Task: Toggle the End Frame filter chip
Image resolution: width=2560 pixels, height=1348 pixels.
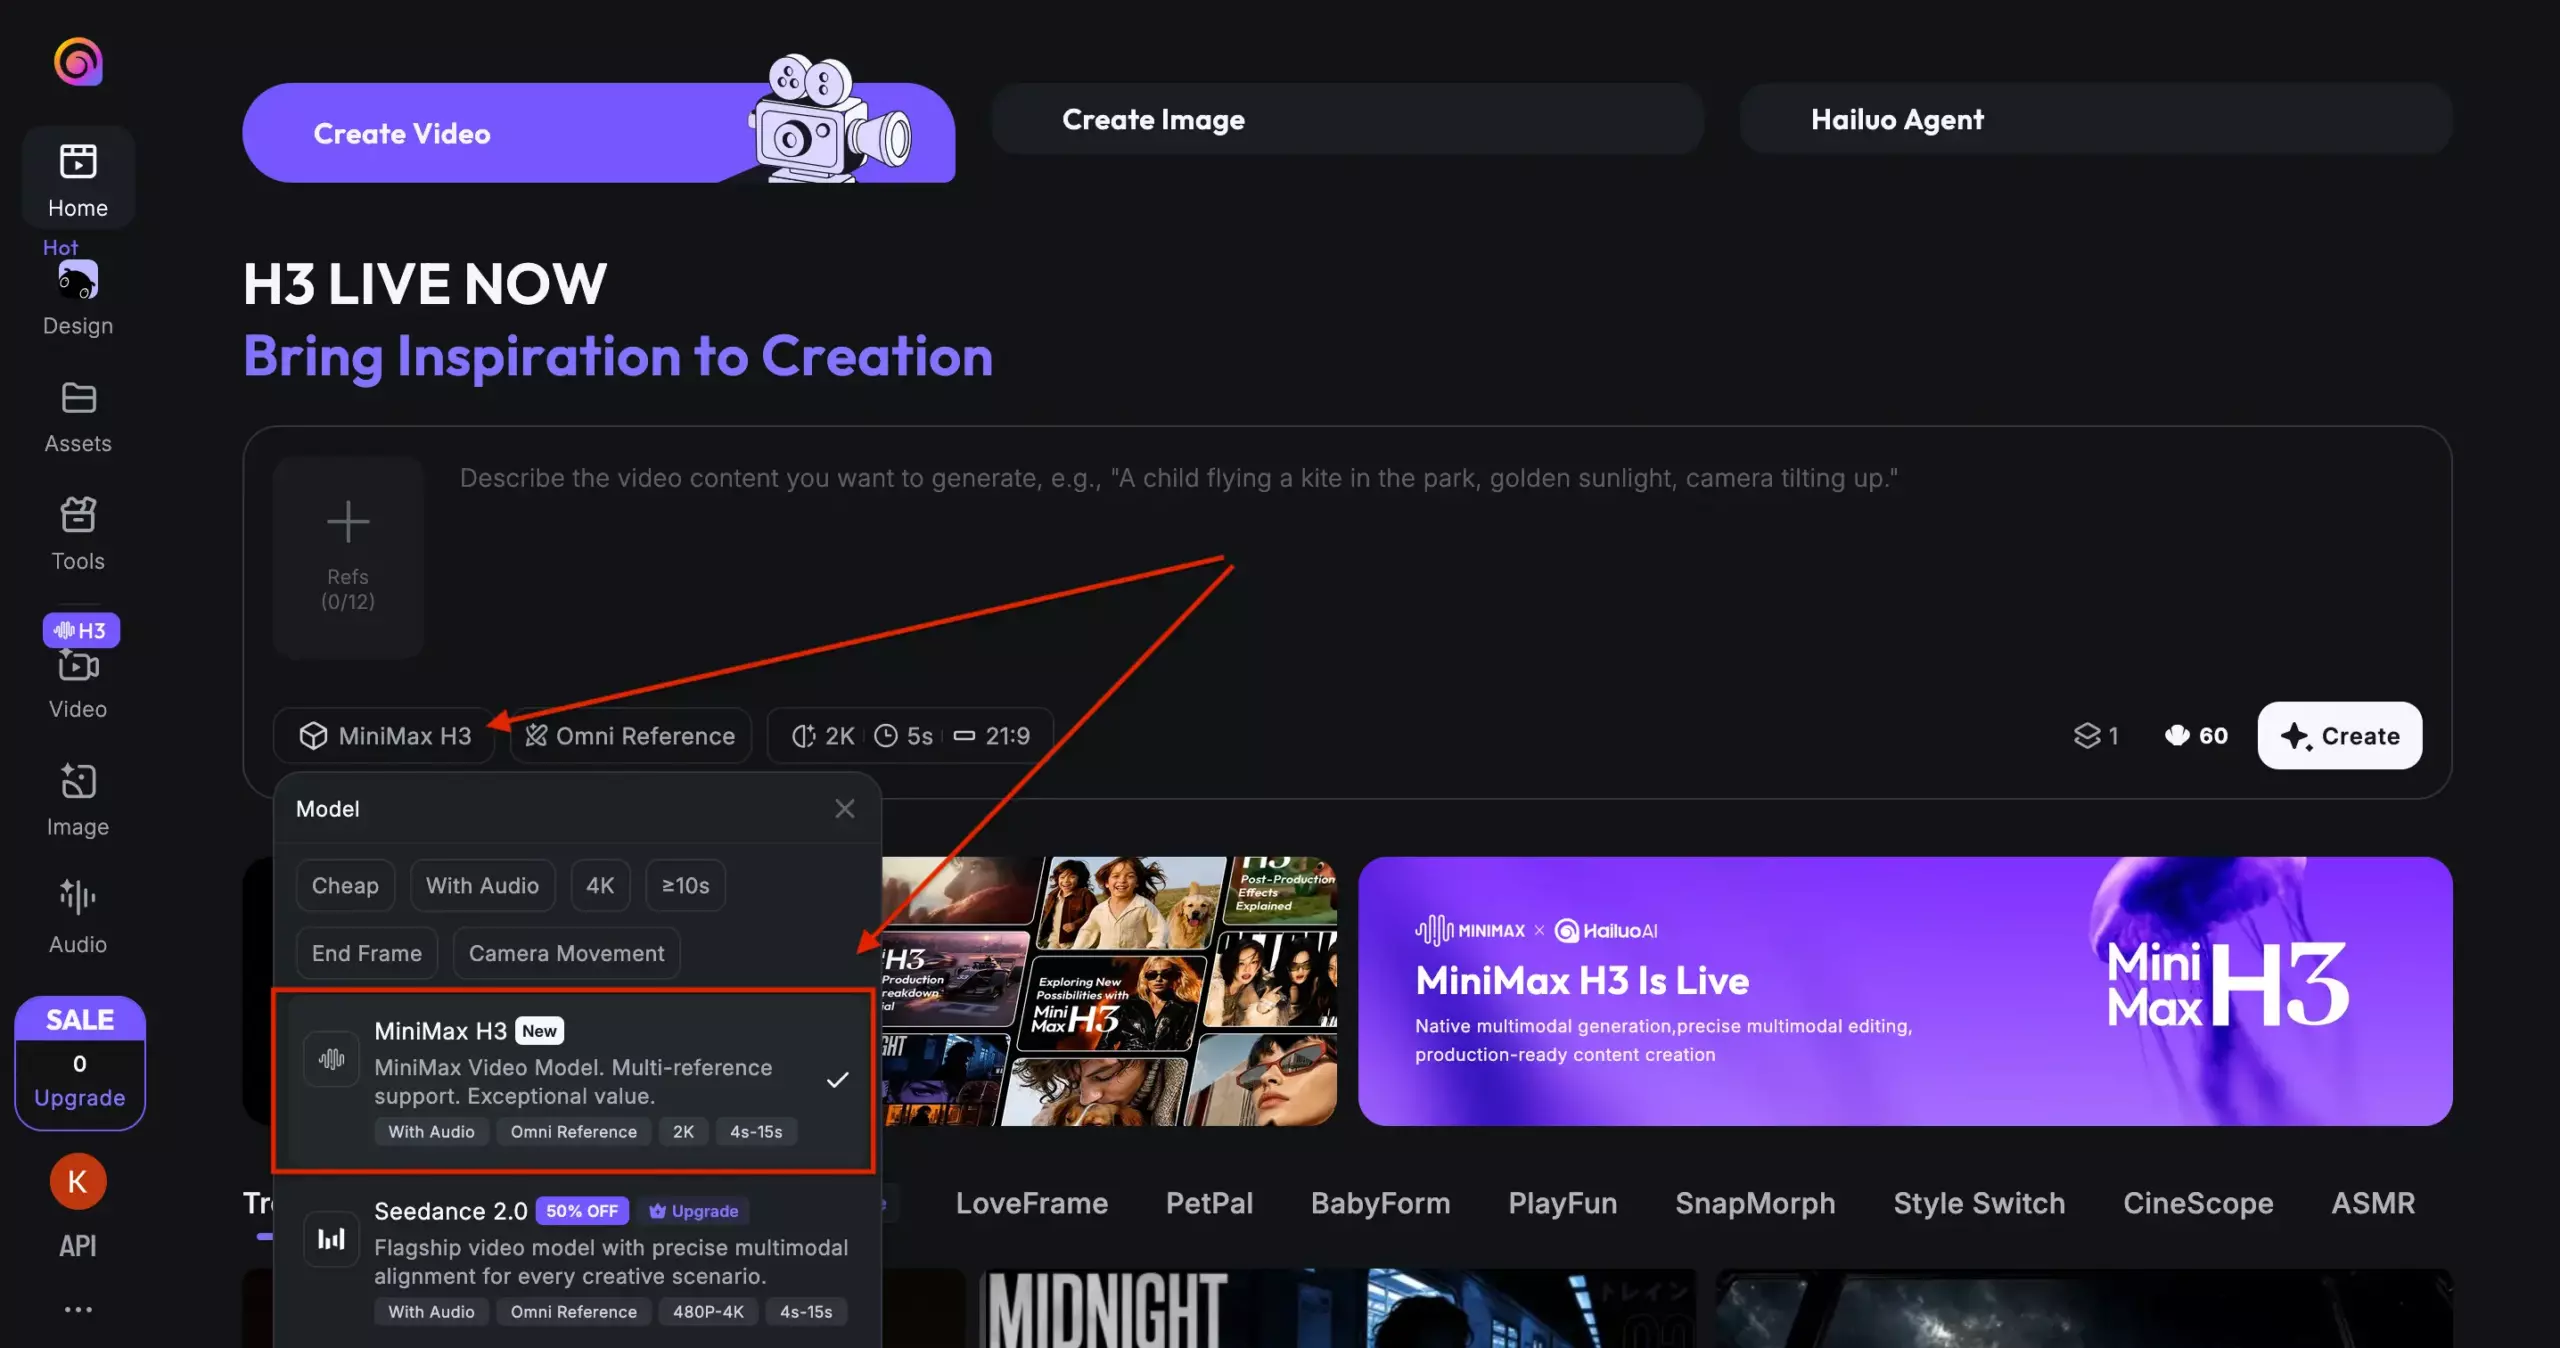Action: click(x=367, y=953)
